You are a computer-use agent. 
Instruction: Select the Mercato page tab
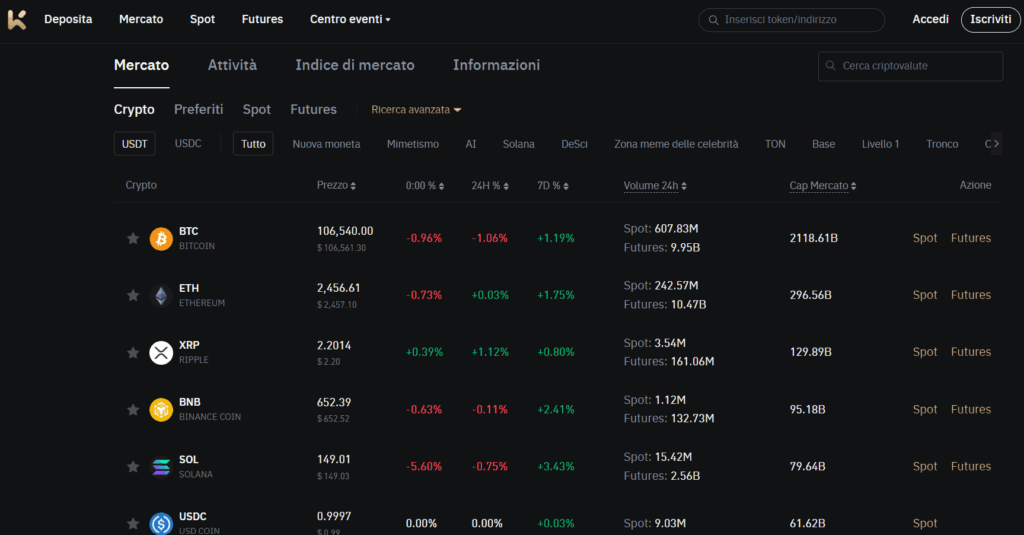point(141,65)
